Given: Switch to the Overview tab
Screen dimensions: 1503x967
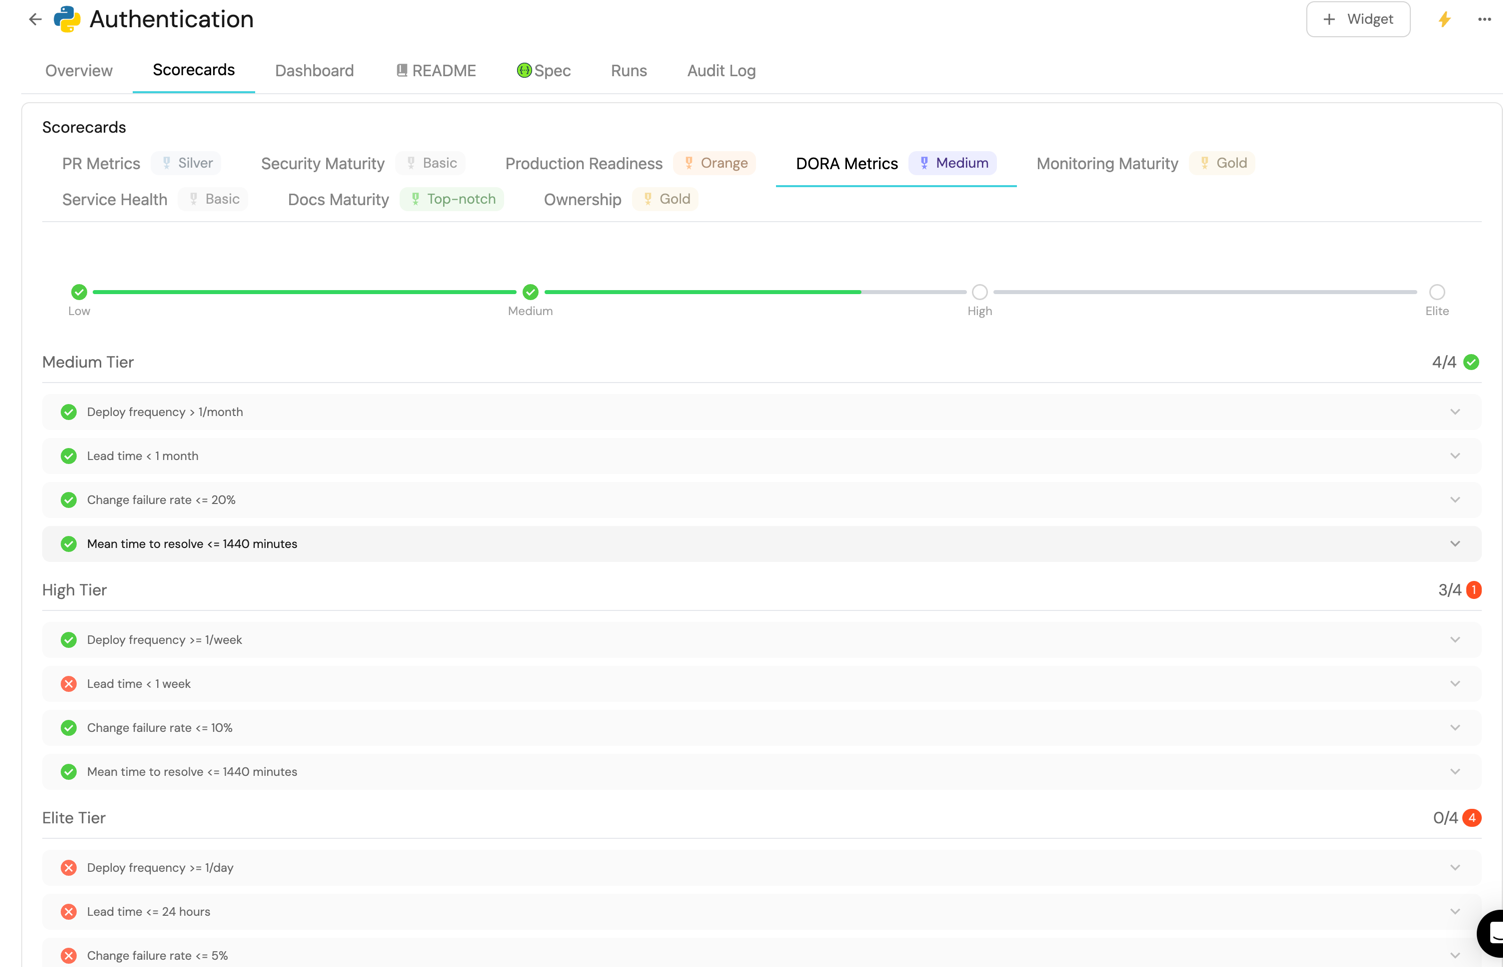Looking at the screenshot, I should tap(79, 71).
